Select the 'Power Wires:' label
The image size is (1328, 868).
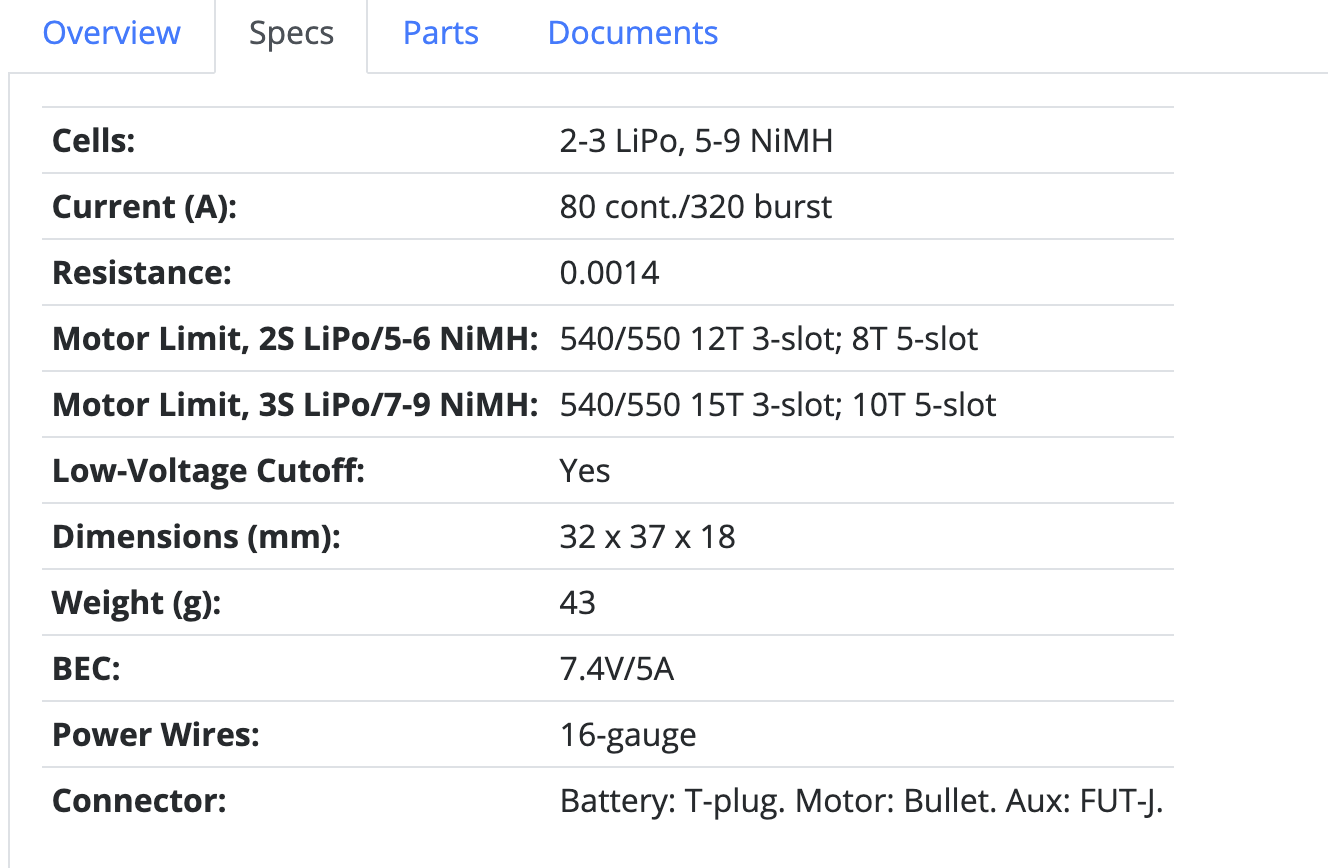tap(155, 735)
